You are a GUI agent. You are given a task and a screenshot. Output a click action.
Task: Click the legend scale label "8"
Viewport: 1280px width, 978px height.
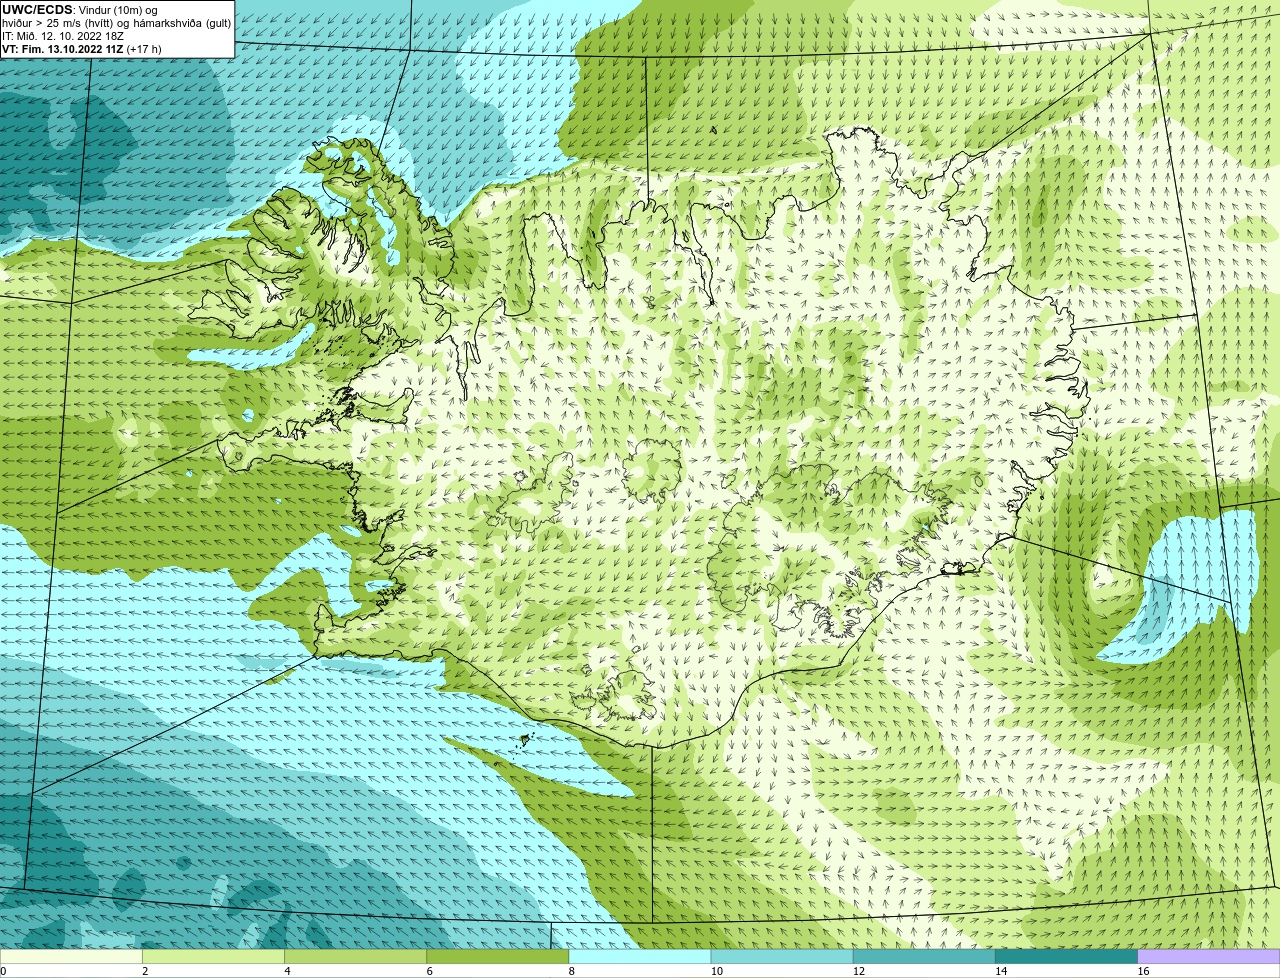[x=571, y=971]
